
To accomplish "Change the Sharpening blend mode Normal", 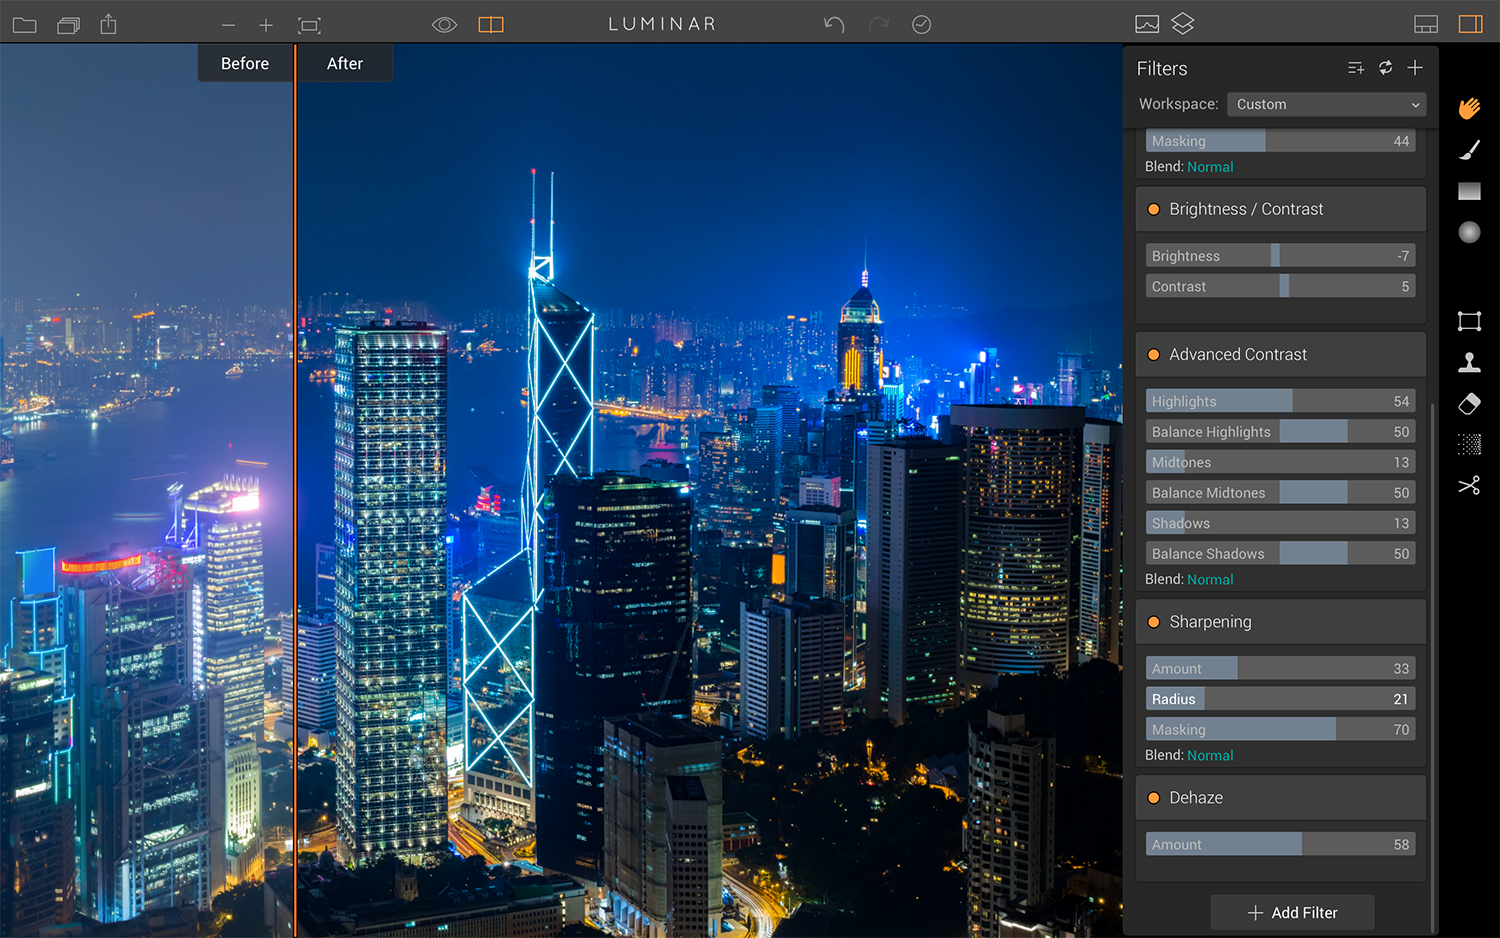I will click(1210, 756).
